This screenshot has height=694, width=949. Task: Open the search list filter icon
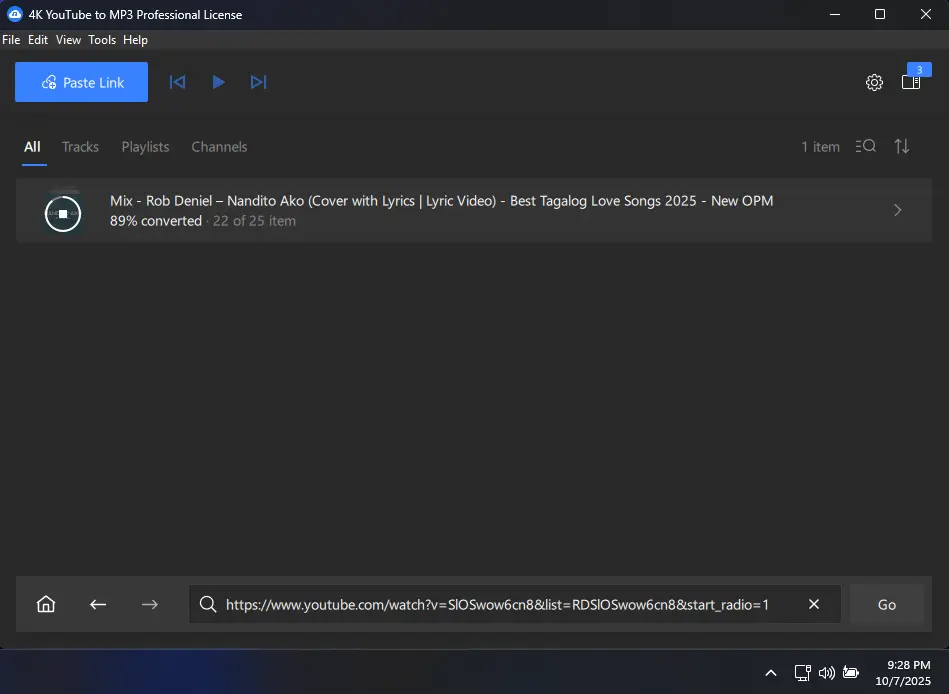pyautogui.click(x=865, y=146)
